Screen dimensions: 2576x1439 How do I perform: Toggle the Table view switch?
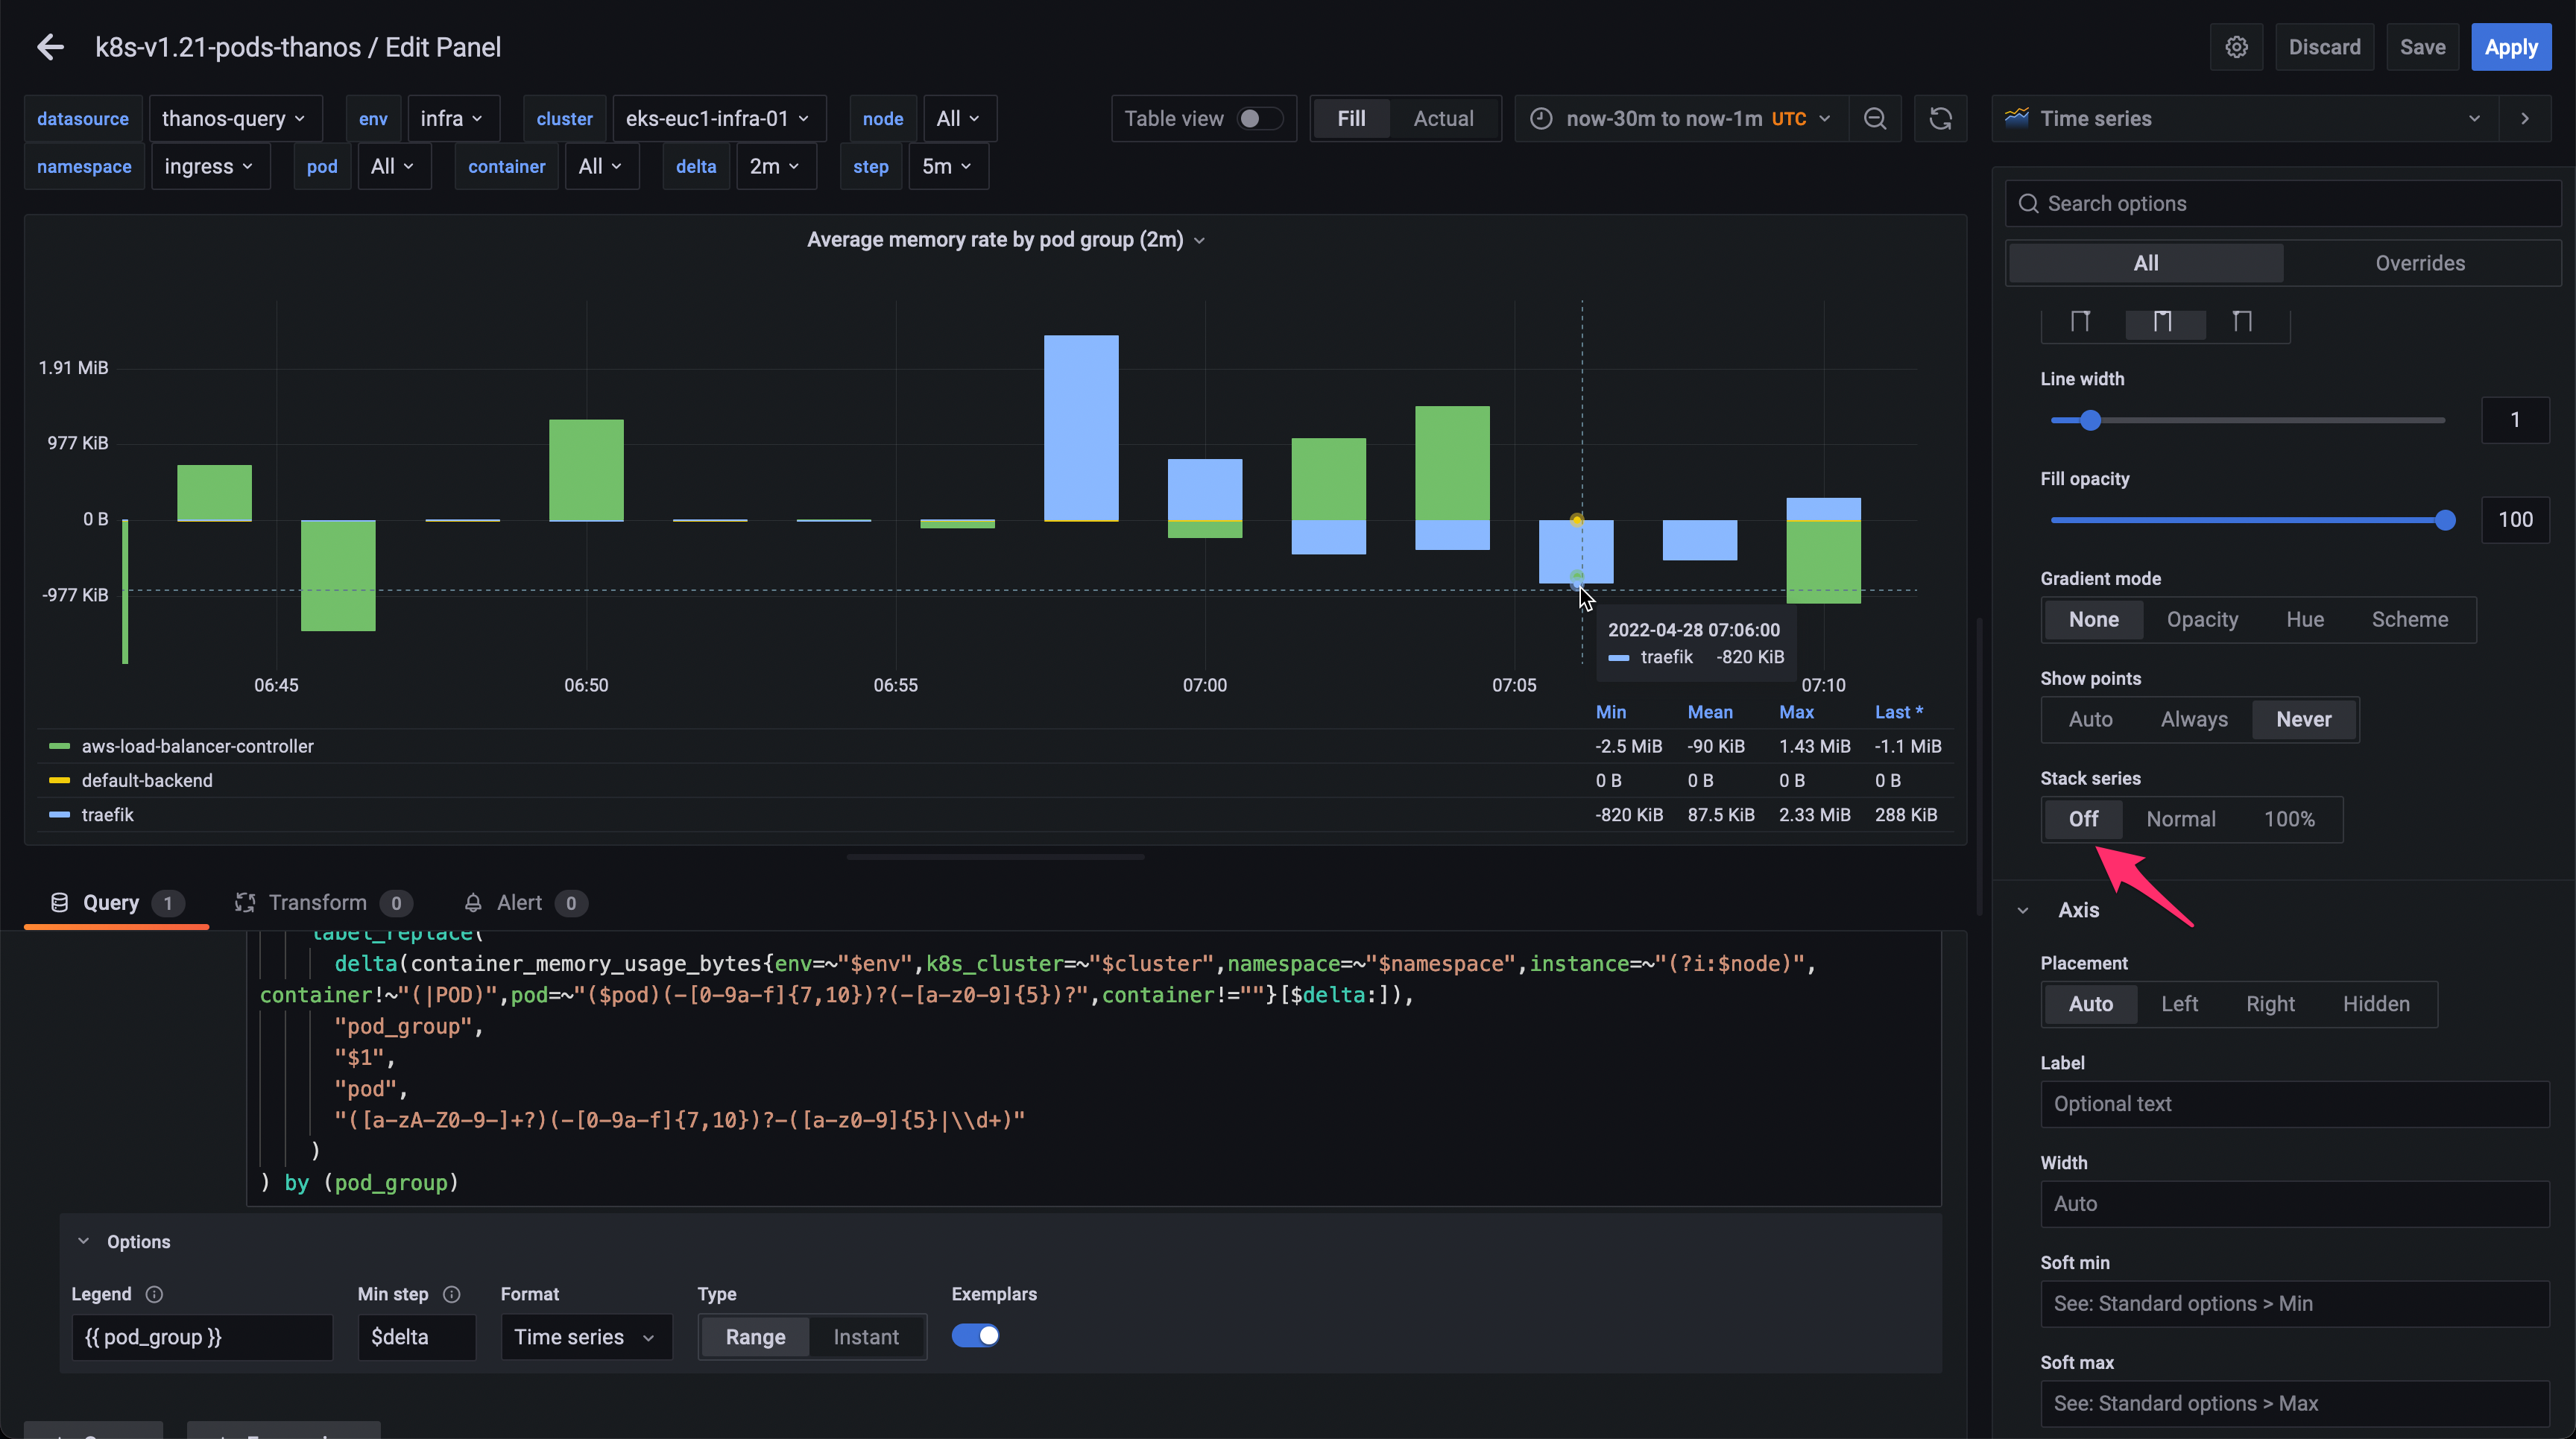click(1259, 119)
